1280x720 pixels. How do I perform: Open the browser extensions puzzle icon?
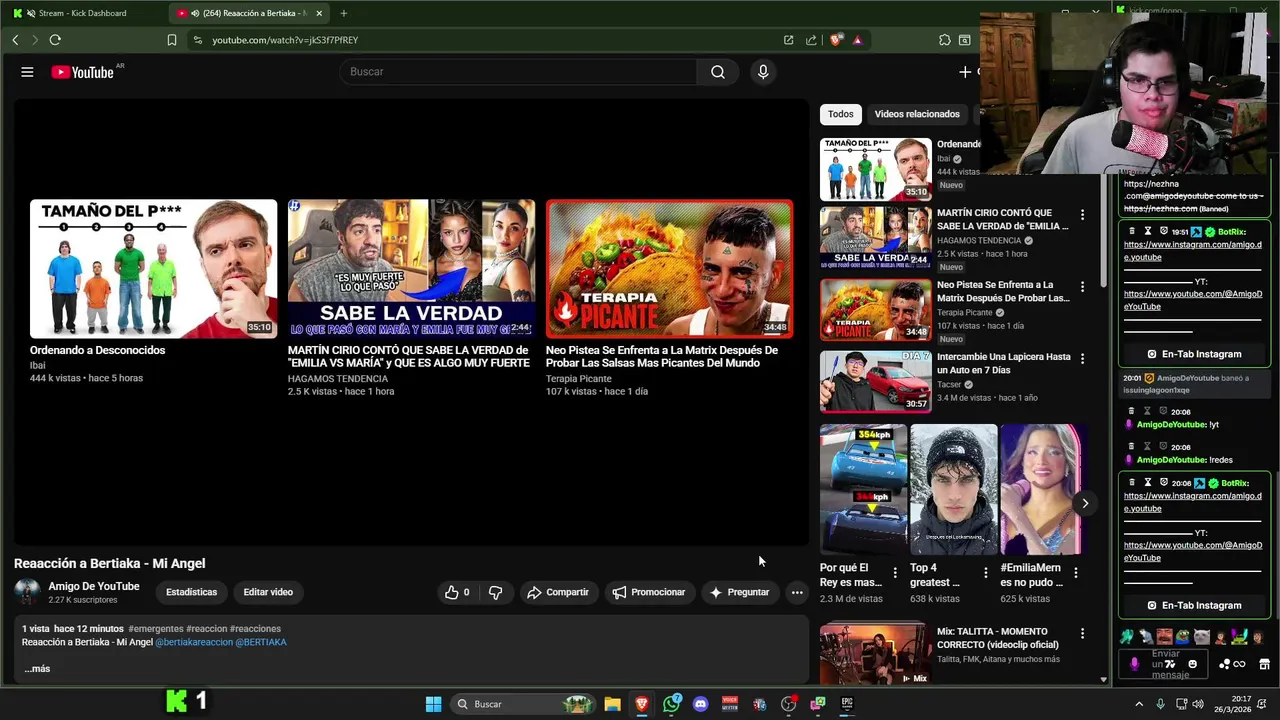coord(944,40)
